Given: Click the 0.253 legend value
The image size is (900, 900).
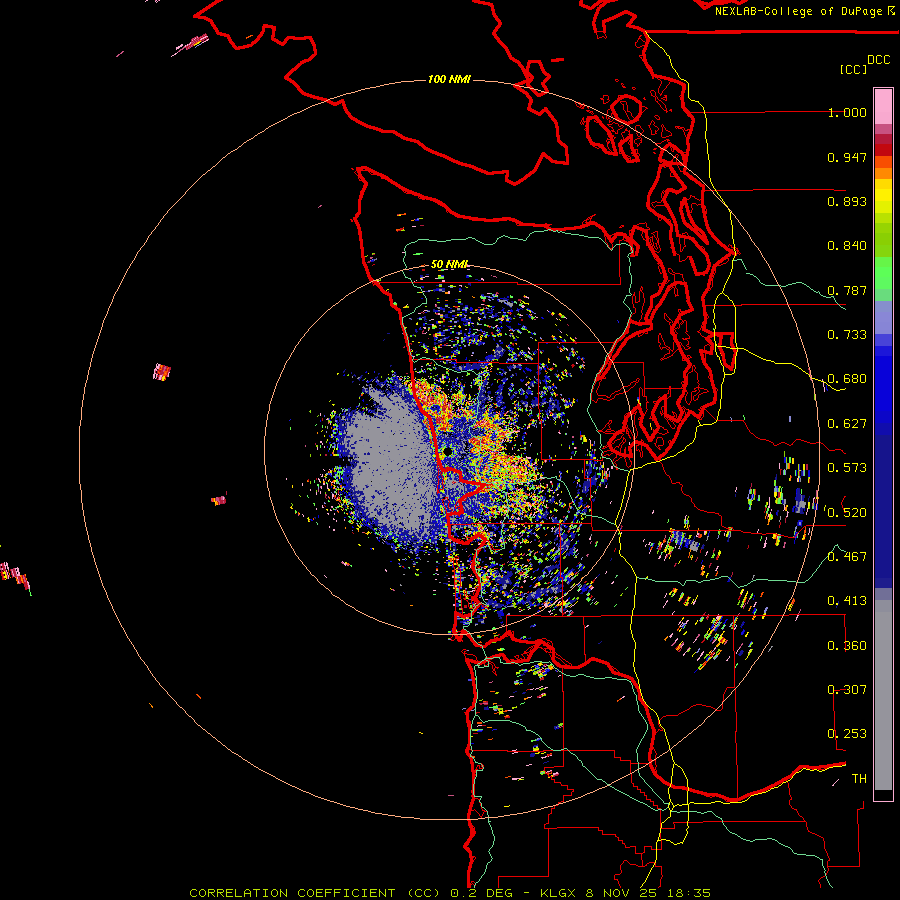Looking at the screenshot, I should click(x=847, y=734).
